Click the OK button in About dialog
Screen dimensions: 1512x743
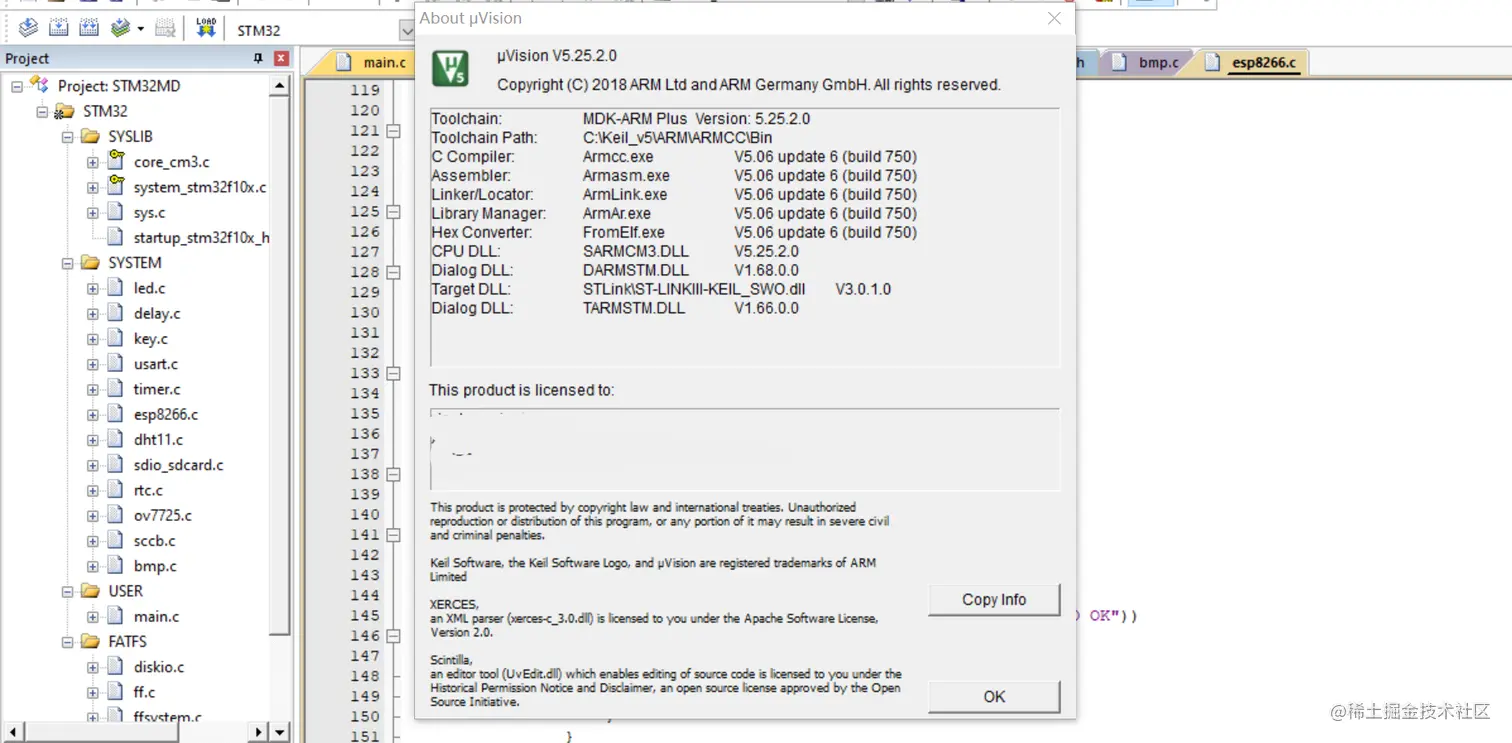coord(994,696)
